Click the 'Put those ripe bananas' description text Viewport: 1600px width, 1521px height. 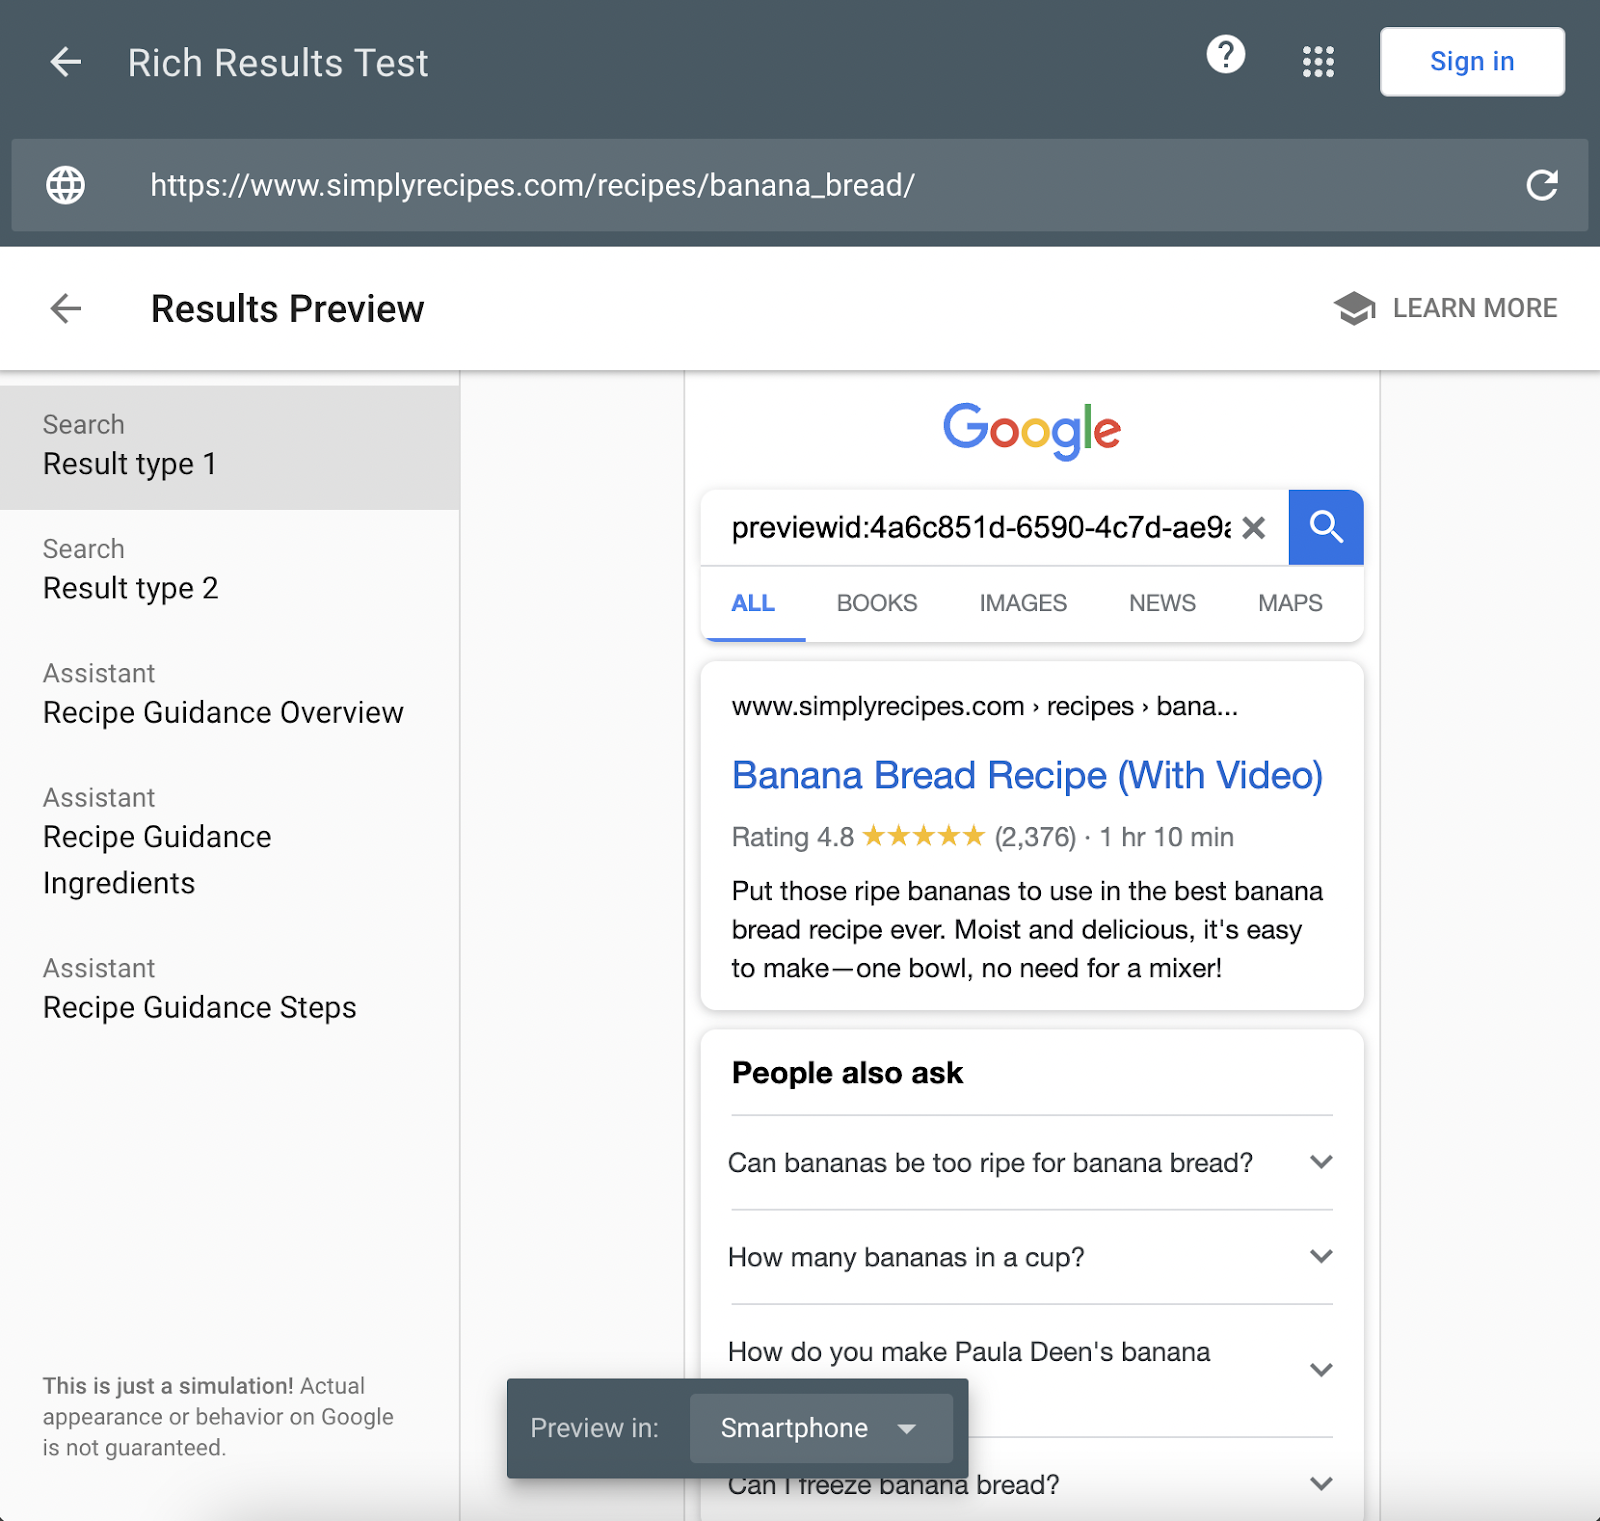[x=1027, y=929]
